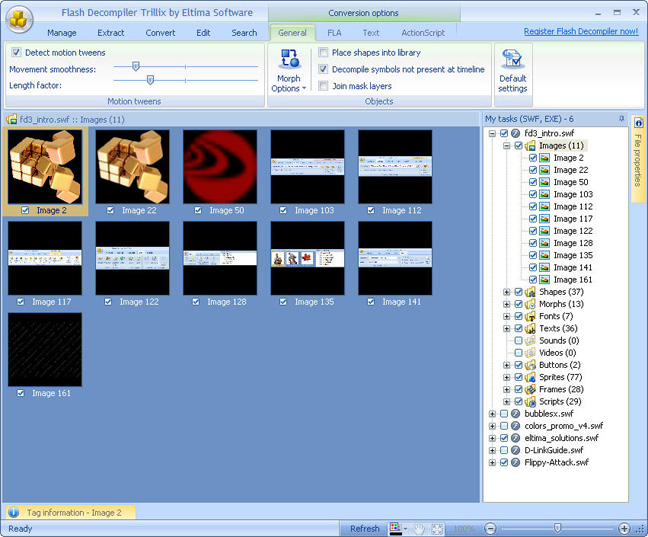
Task: Collapse the Images (11) tree node
Action: pyautogui.click(x=507, y=146)
